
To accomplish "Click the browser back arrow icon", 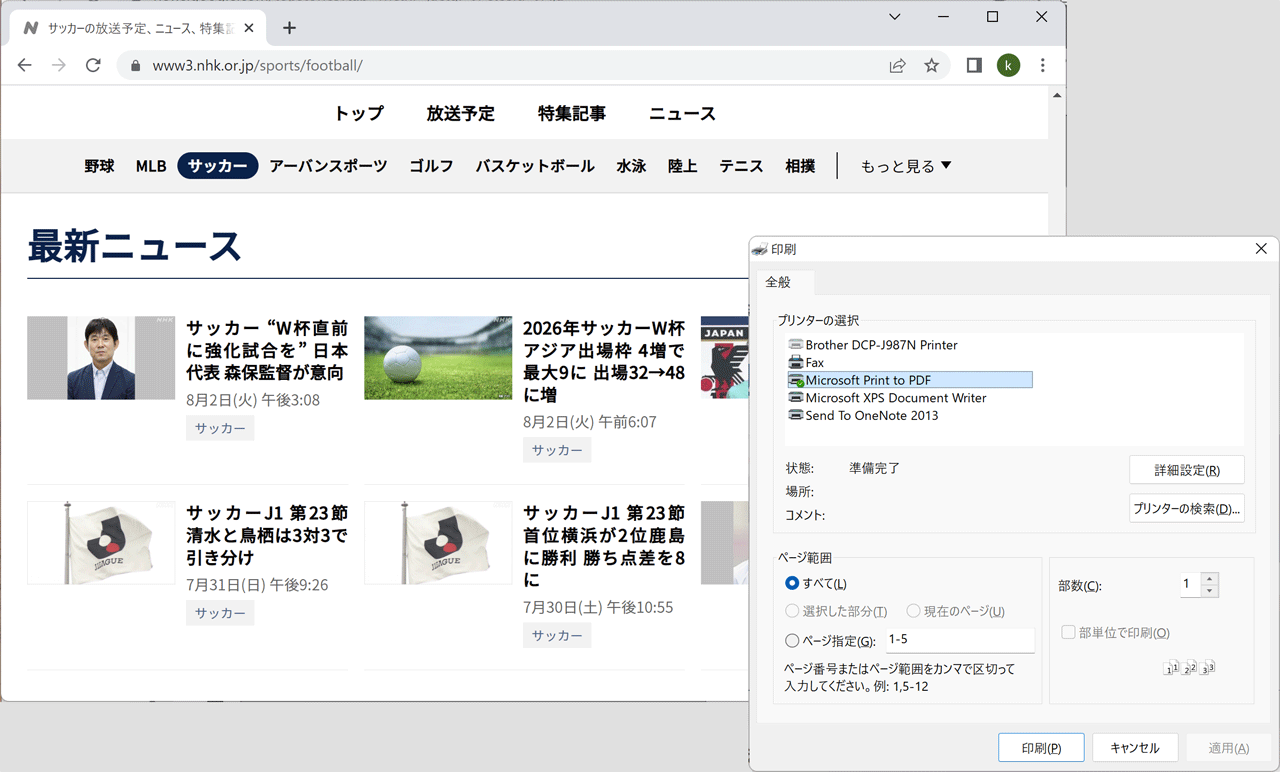I will pyautogui.click(x=25, y=65).
